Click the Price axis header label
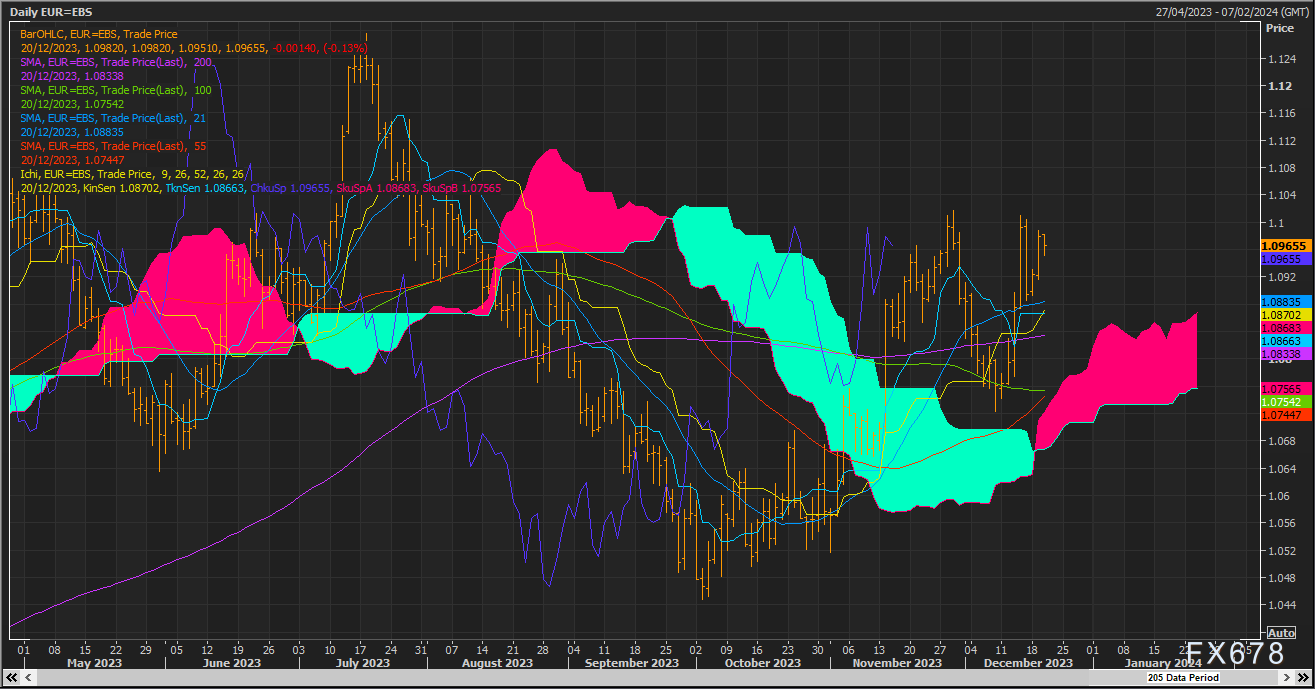This screenshot has height=689, width=1315. (1279, 28)
